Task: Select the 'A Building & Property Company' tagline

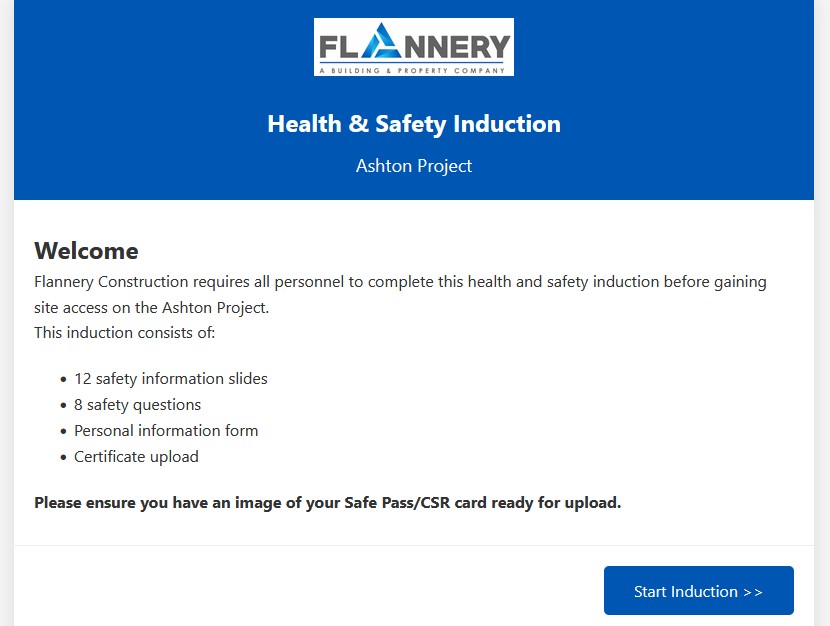Action: pyautogui.click(x=413, y=69)
